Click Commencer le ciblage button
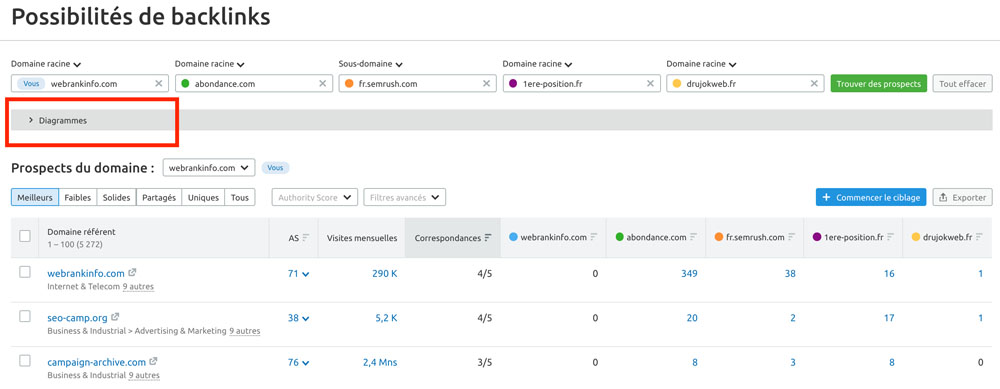The height and width of the screenshot is (389, 1000). (x=871, y=198)
